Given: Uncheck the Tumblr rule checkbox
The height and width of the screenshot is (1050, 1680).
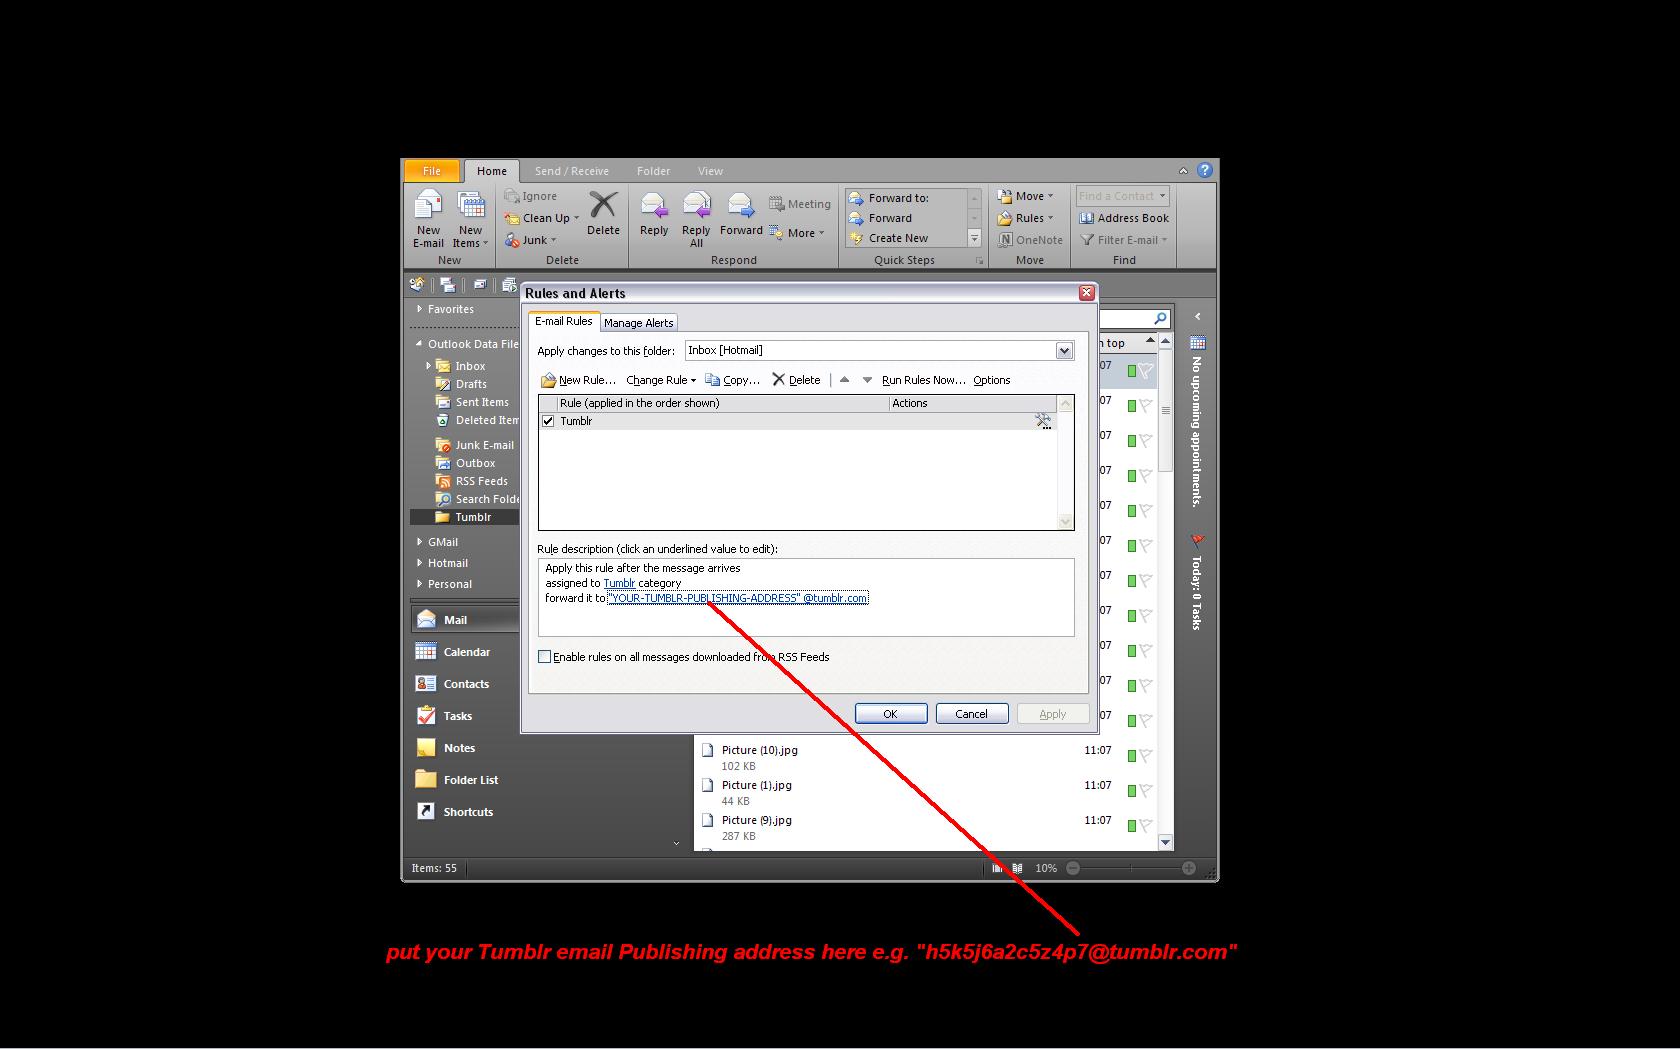Looking at the screenshot, I should (x=548, y=421).
